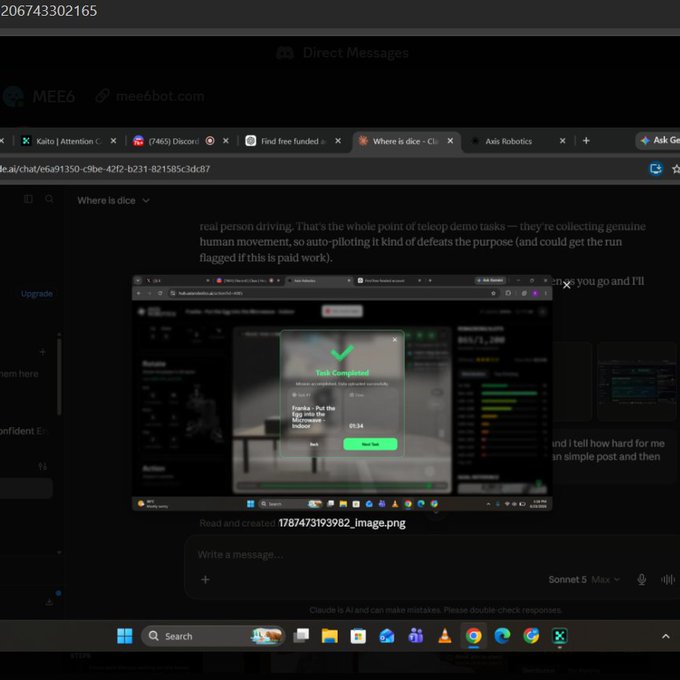Viewport: 680px width, 680px height.
Task: Open the mee6bot.com link in Discord
Action: coord(160,96)
